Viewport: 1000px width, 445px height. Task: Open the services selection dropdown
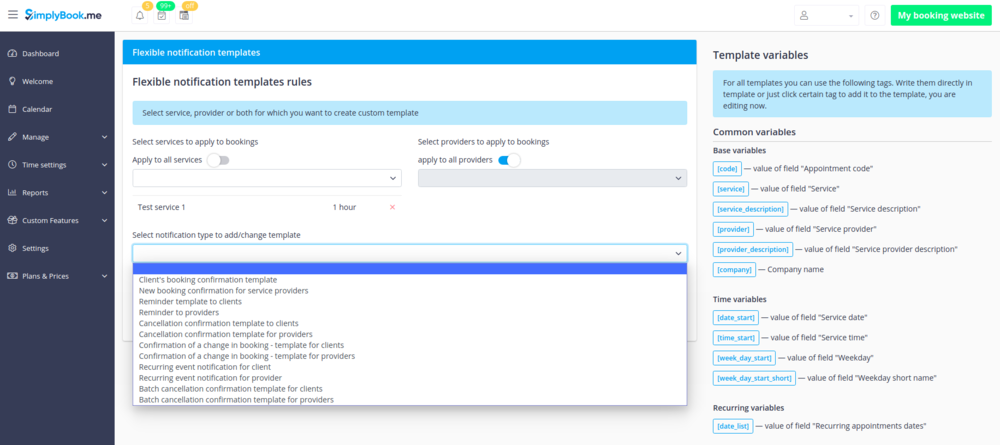(266, 178)
